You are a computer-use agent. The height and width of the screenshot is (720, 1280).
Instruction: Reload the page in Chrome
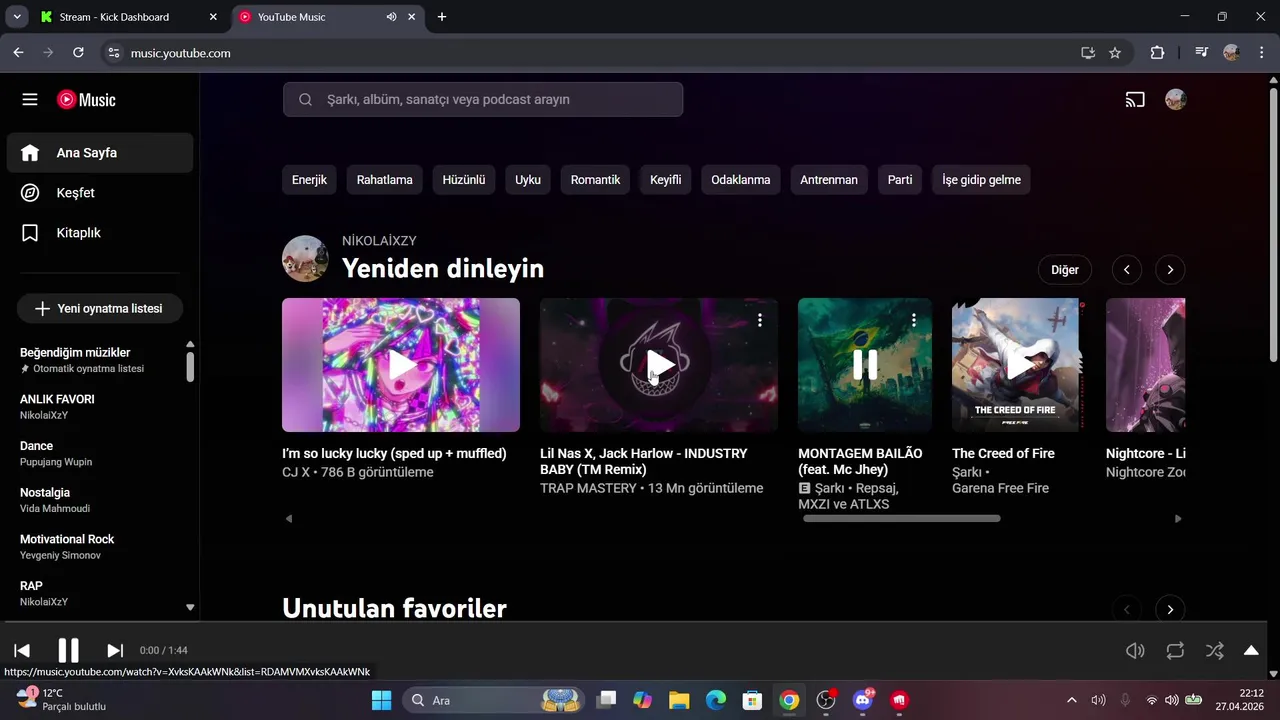coord(78,53)
